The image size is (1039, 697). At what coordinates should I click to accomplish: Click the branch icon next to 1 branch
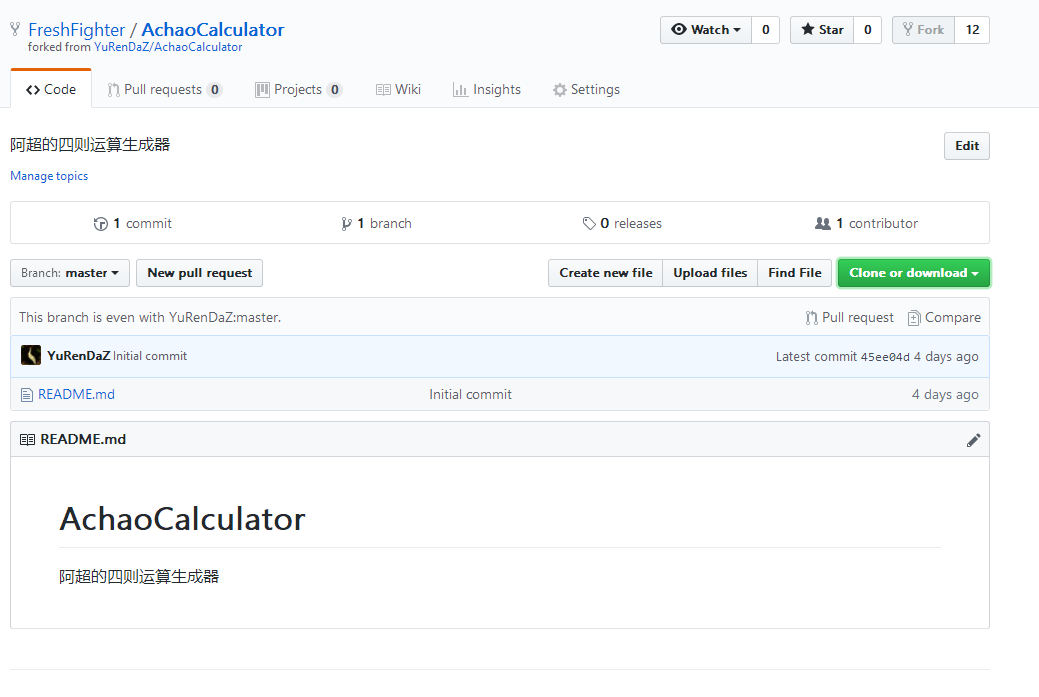coord(346,224)
